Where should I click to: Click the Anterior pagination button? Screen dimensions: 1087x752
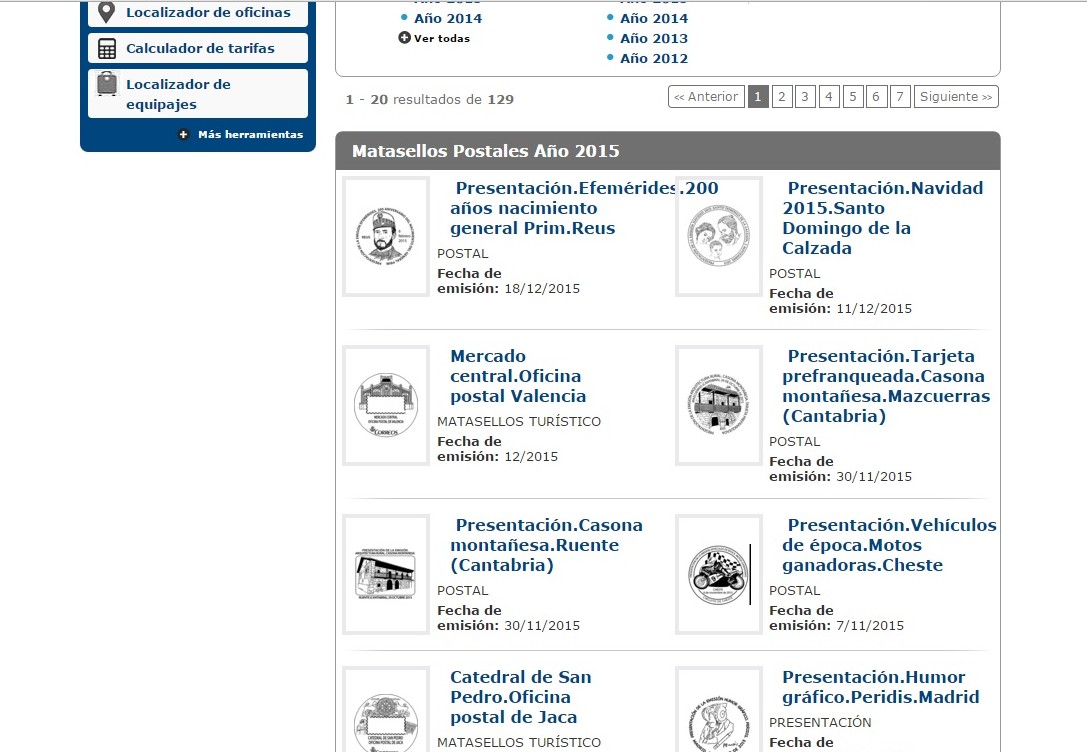706,96
